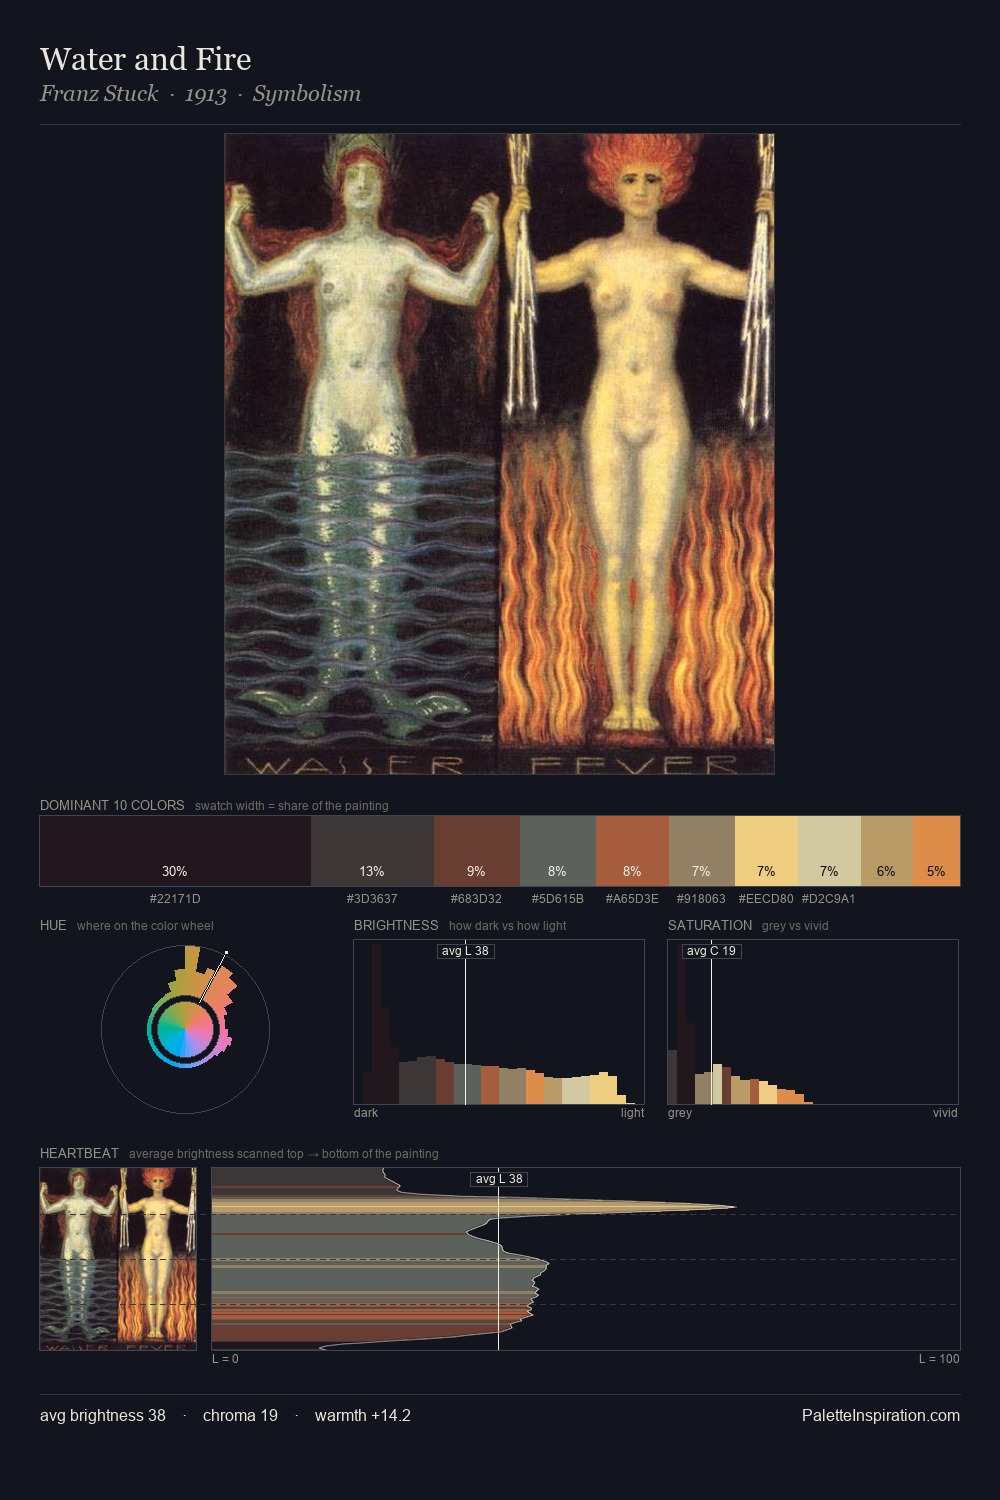Click the 'L = 100' axis label
1000x1500 pixels.
[939, 1359]
